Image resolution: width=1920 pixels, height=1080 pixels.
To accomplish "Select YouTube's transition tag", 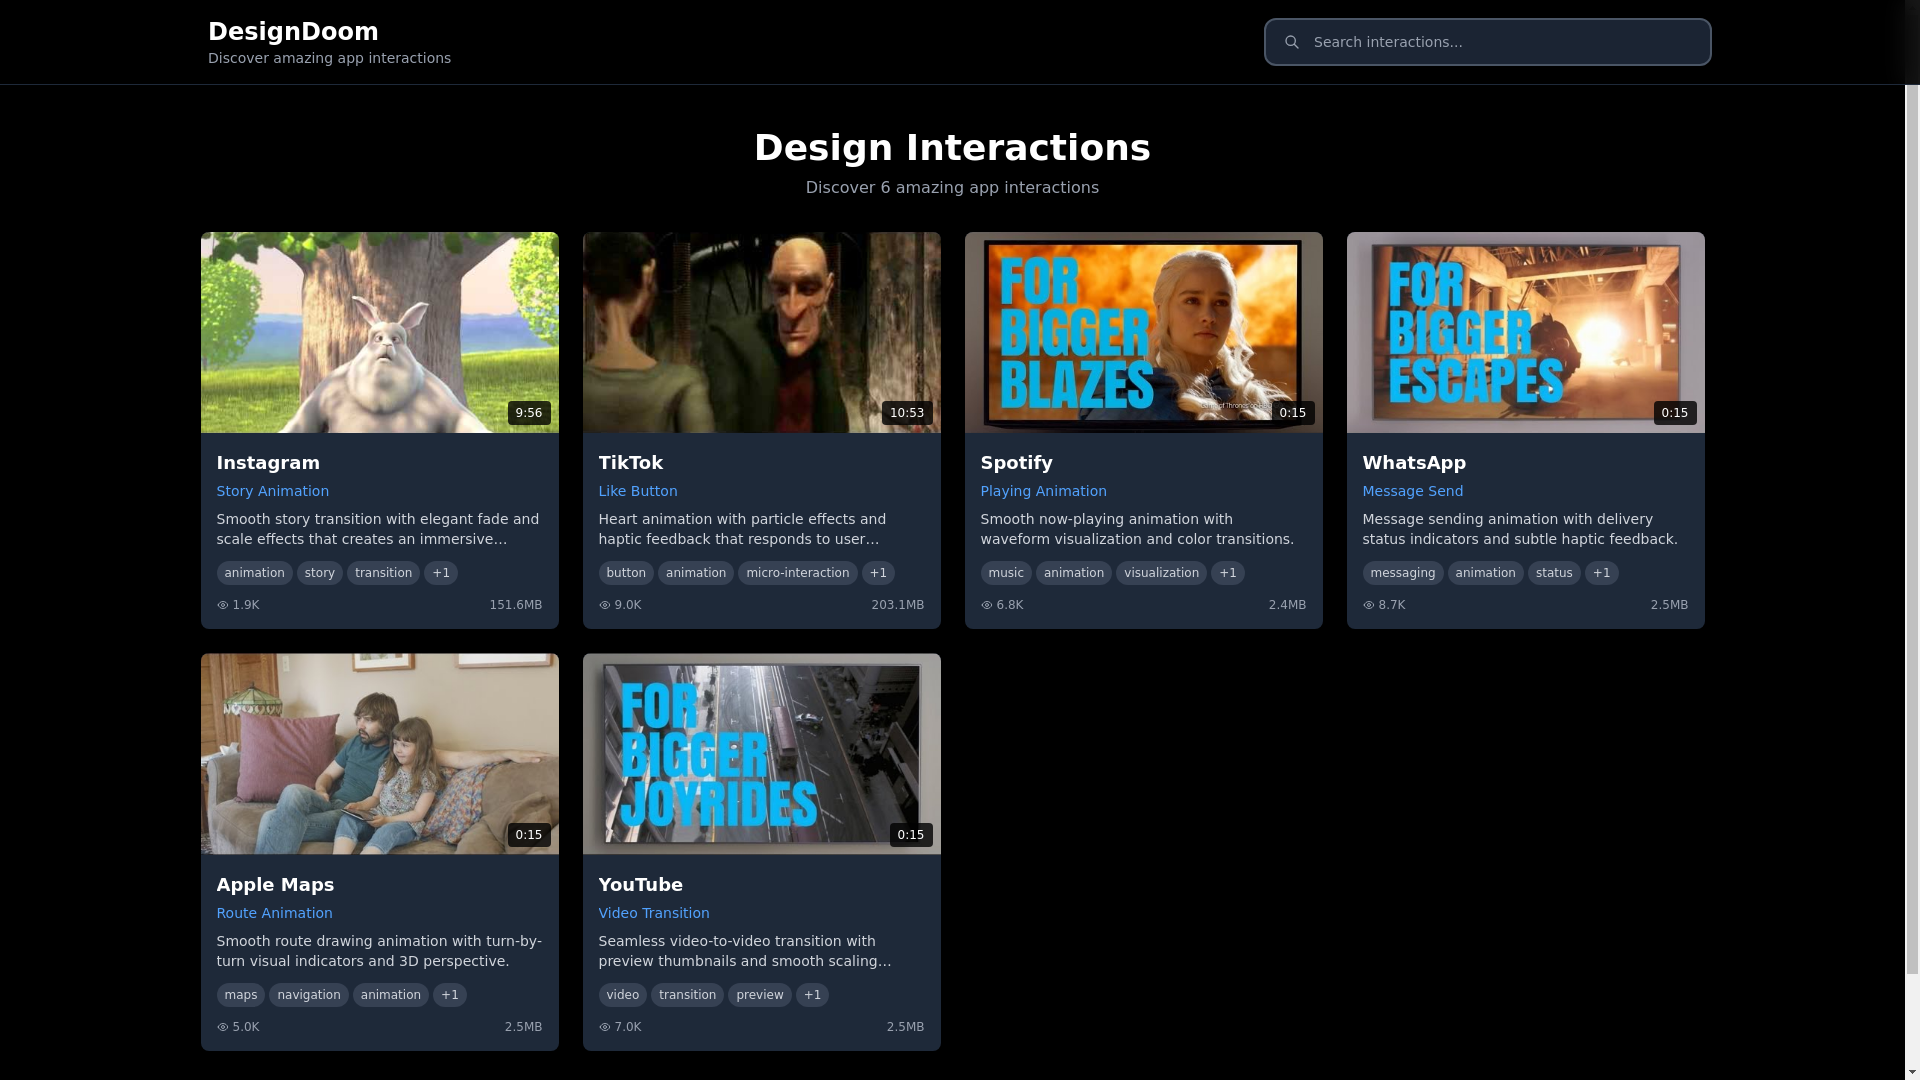I will click(688, 995).
